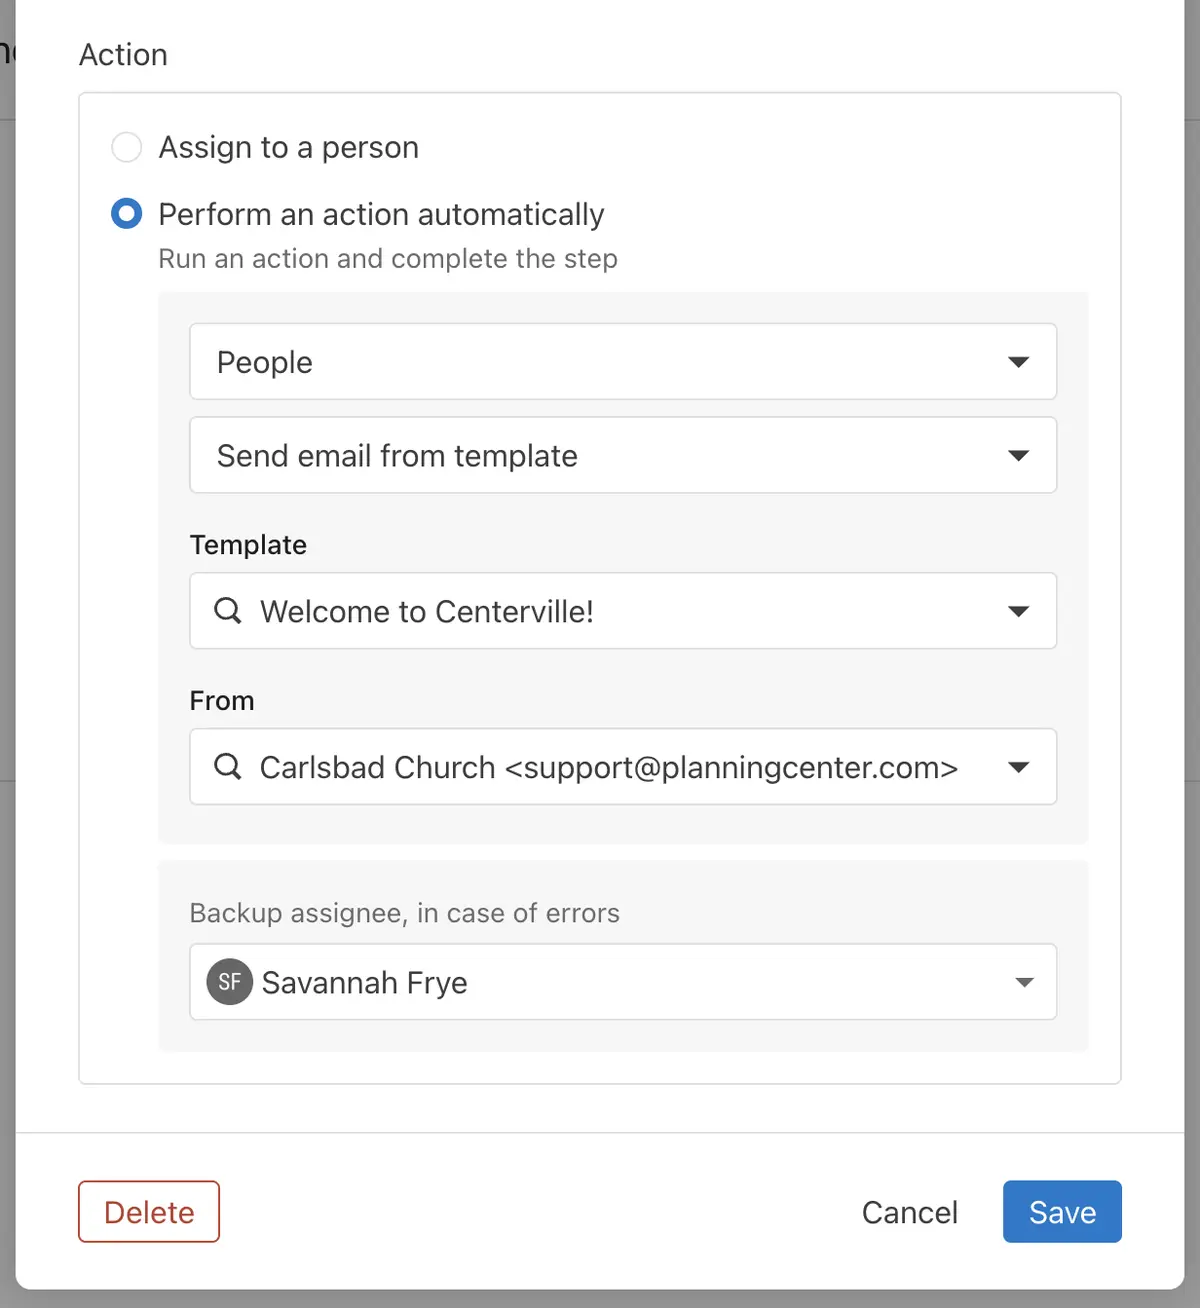
Task: Click the search icon in Template field
Action: pyautogui.click(x=228, y=610)
